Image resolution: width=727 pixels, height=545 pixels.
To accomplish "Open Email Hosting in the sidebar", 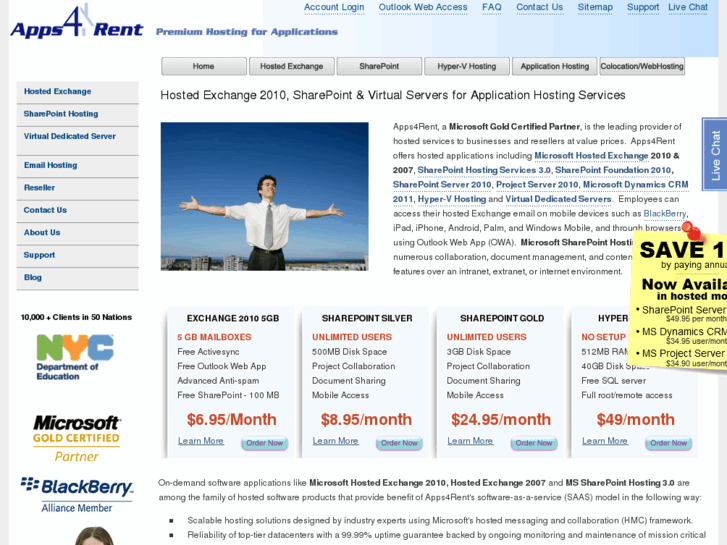I will pyautogui.click(x=77, y=166).
